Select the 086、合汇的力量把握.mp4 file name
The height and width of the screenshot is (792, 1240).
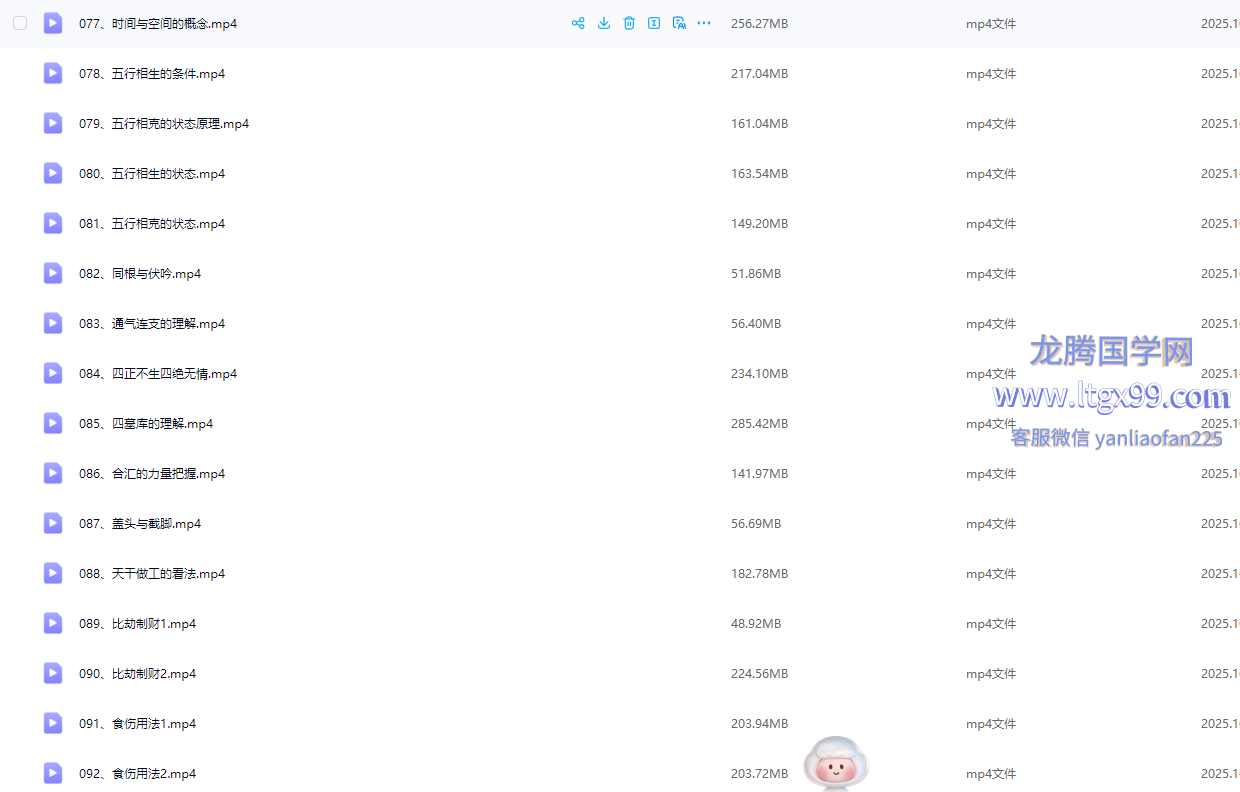point(152,474)
